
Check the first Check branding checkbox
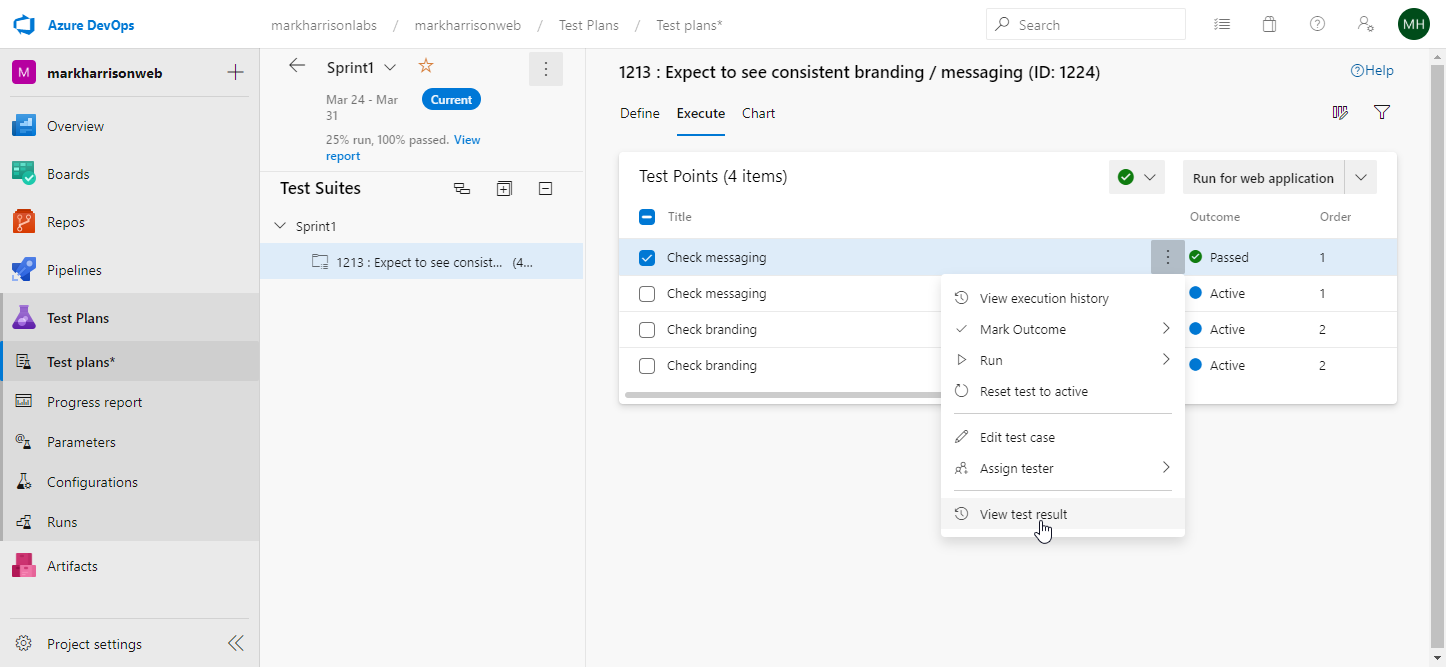click(x=647, y=330)
